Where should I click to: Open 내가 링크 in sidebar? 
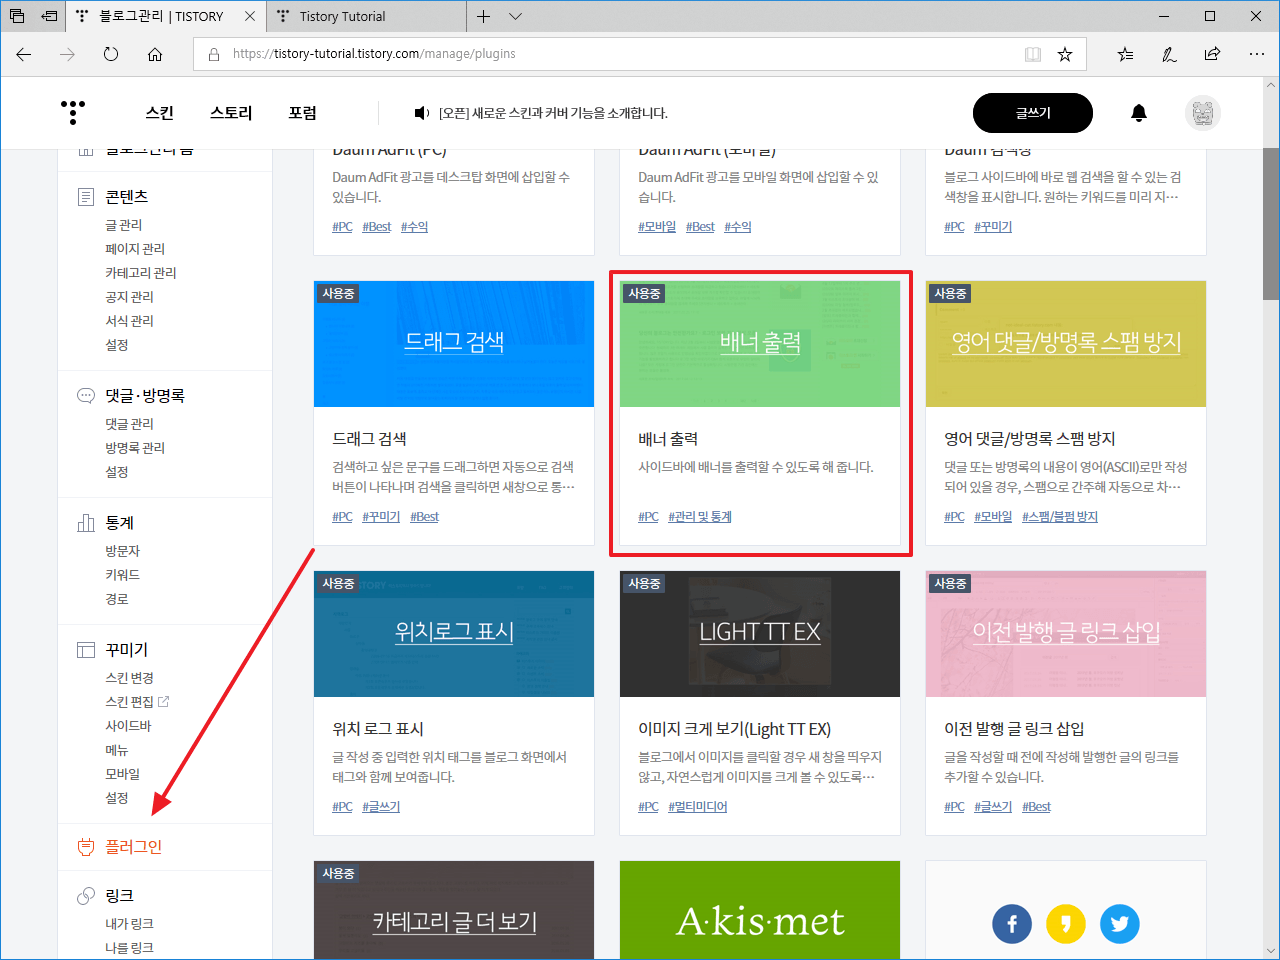(x=130, y=924)
